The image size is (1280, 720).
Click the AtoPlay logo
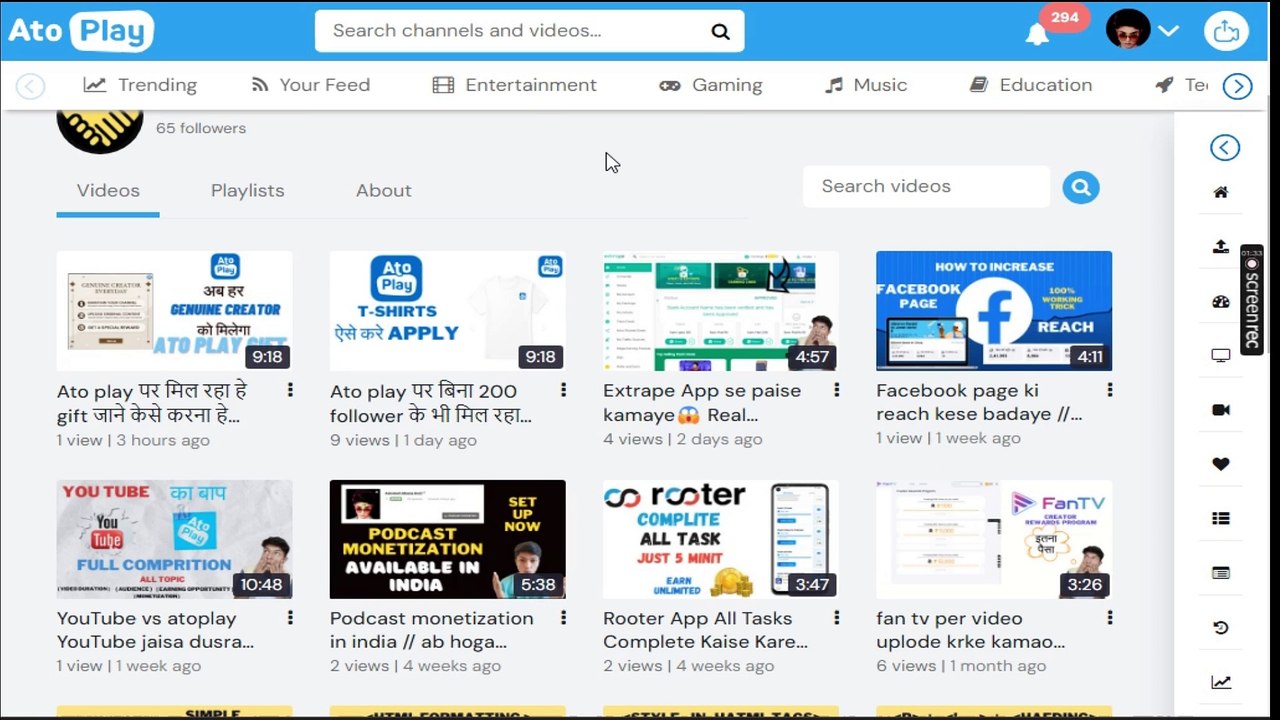pos(81,31)
